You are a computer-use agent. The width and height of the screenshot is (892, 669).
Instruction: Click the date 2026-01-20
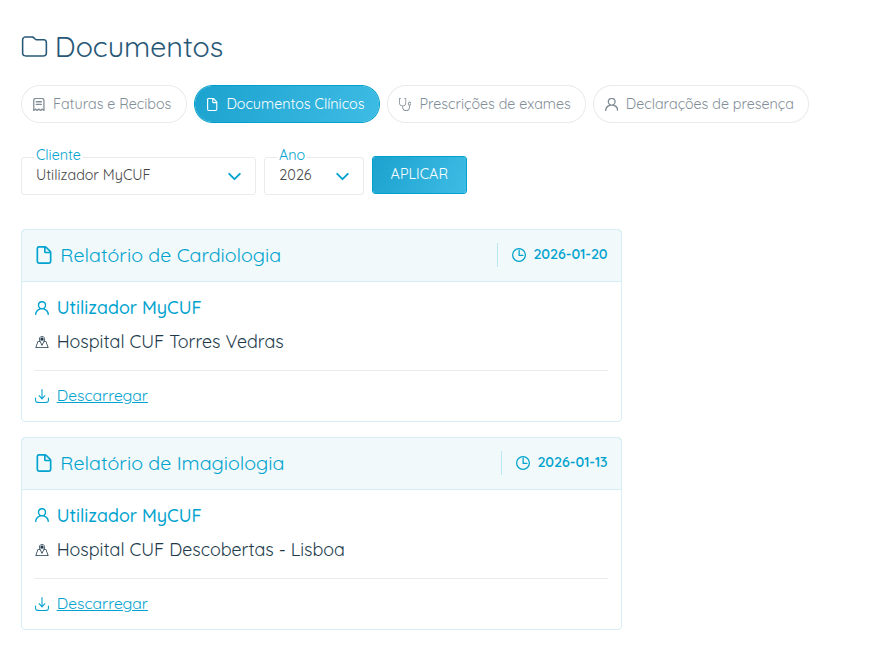(x=571, y=254)
